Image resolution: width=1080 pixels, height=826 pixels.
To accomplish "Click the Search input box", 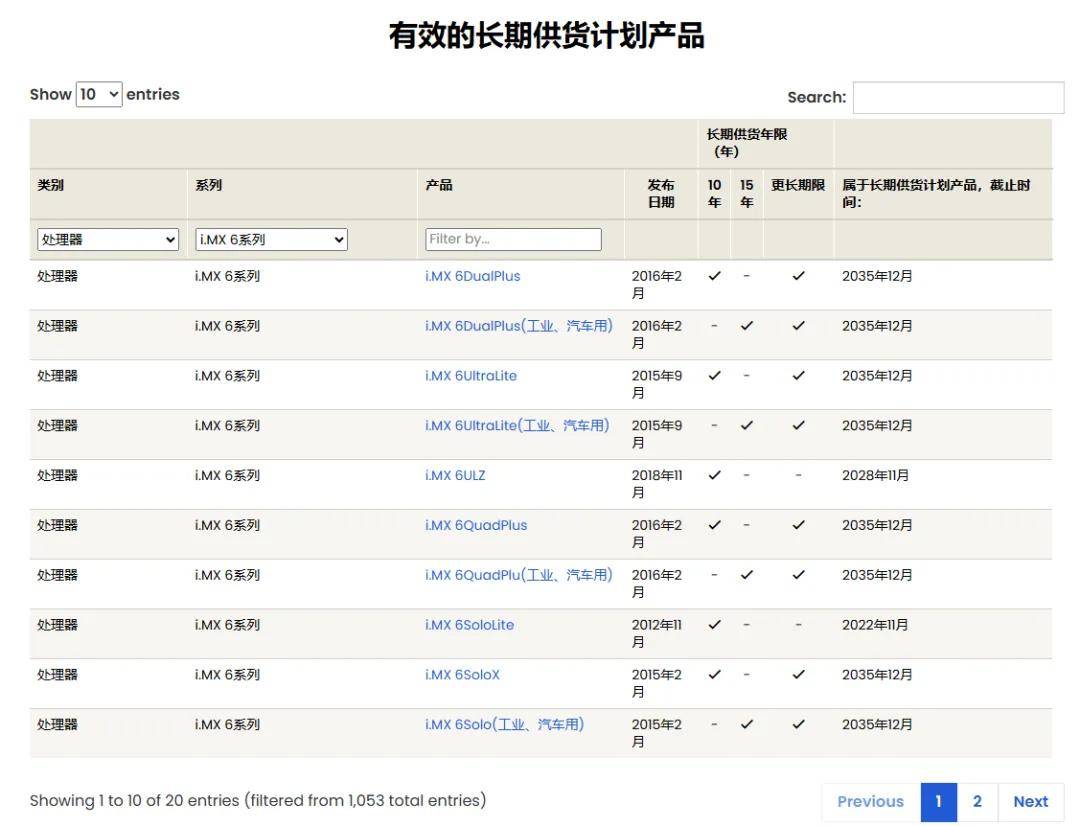I will pos(958,97).
